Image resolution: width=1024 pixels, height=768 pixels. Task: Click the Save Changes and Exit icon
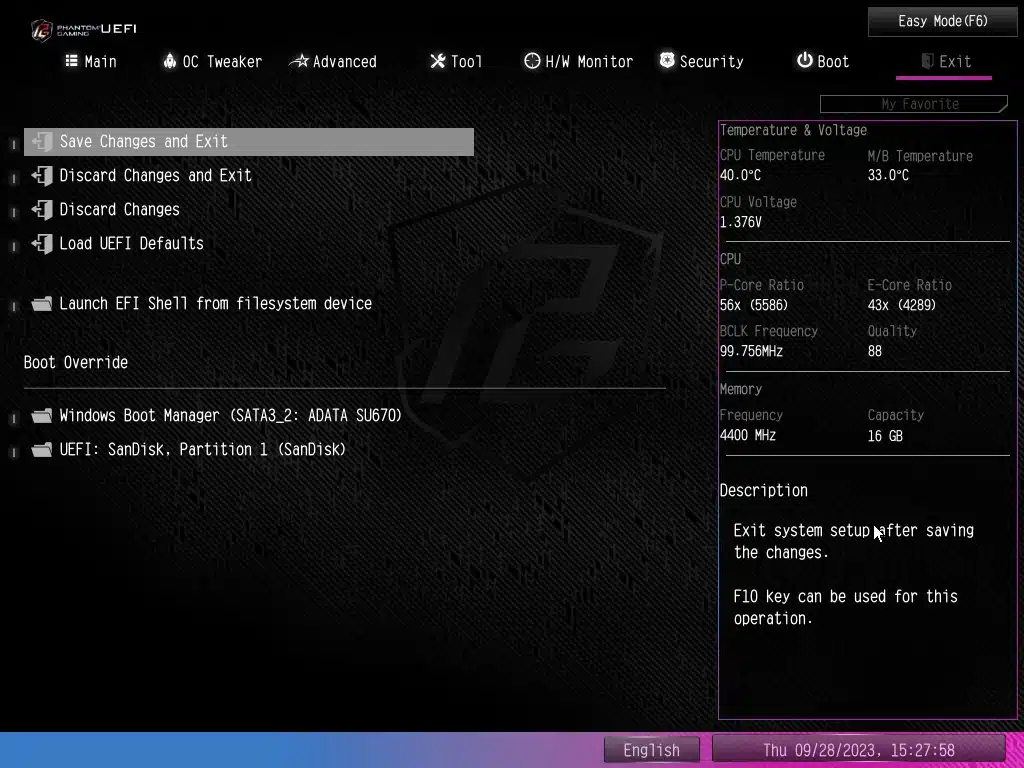coord(42,142)
